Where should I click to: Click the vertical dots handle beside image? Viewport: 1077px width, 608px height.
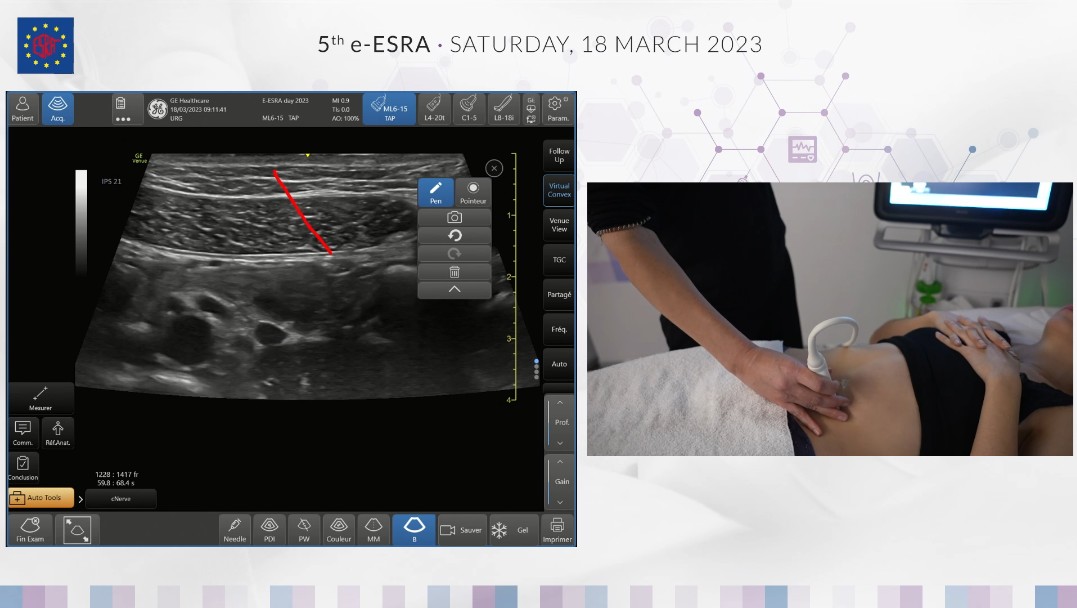(536, 368)
